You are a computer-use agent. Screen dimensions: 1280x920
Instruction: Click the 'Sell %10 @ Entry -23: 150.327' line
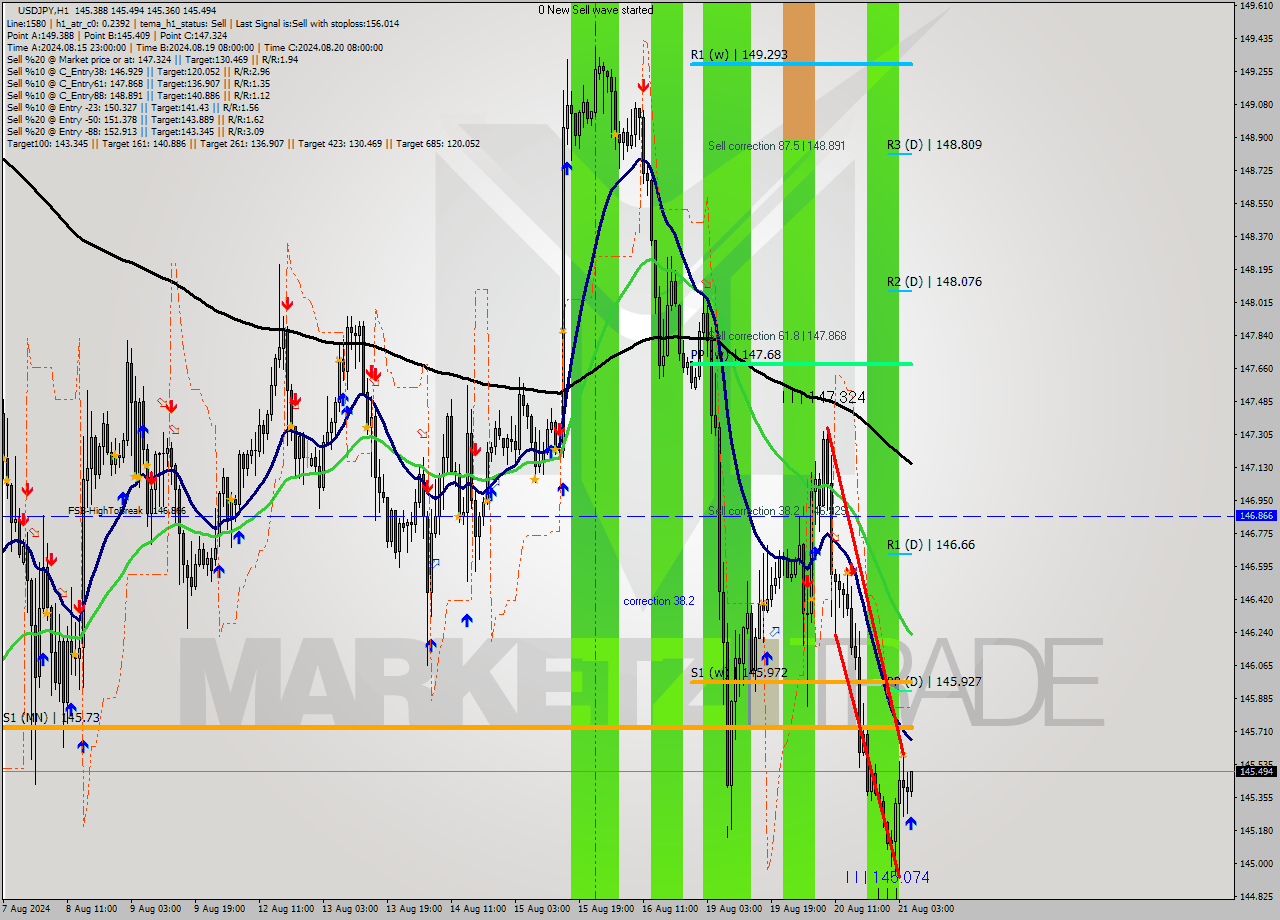click(133, 108)
